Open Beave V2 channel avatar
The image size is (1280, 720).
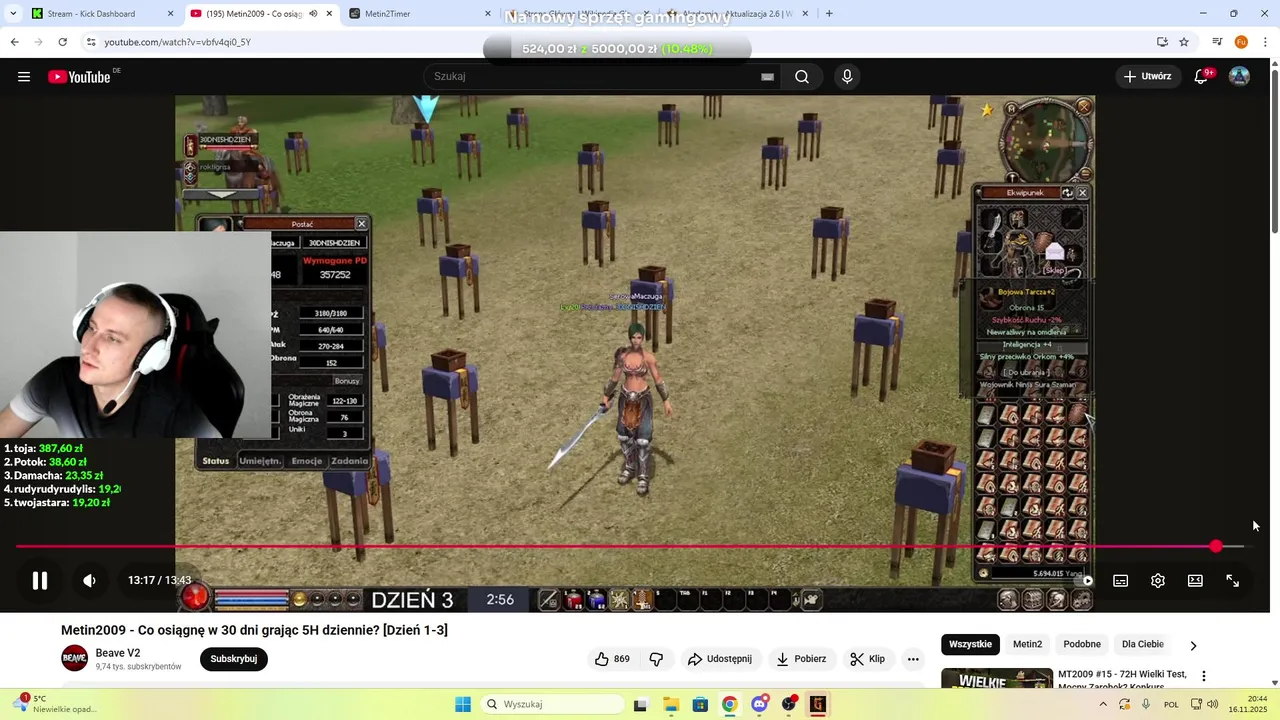(x=75, y=658)
